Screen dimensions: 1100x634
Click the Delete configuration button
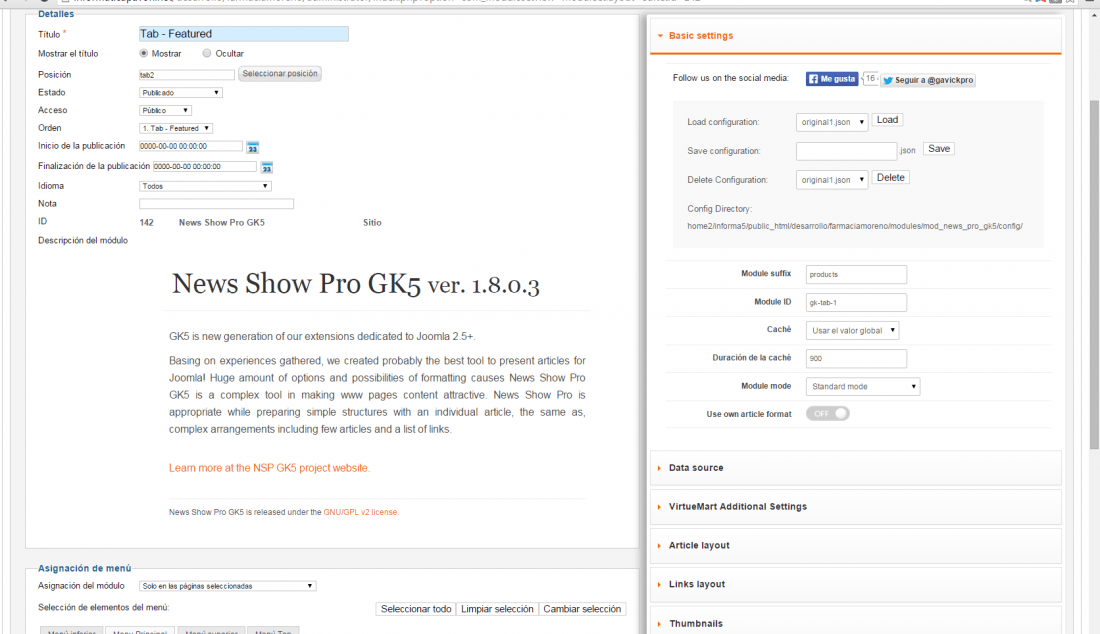click(890, 177)
